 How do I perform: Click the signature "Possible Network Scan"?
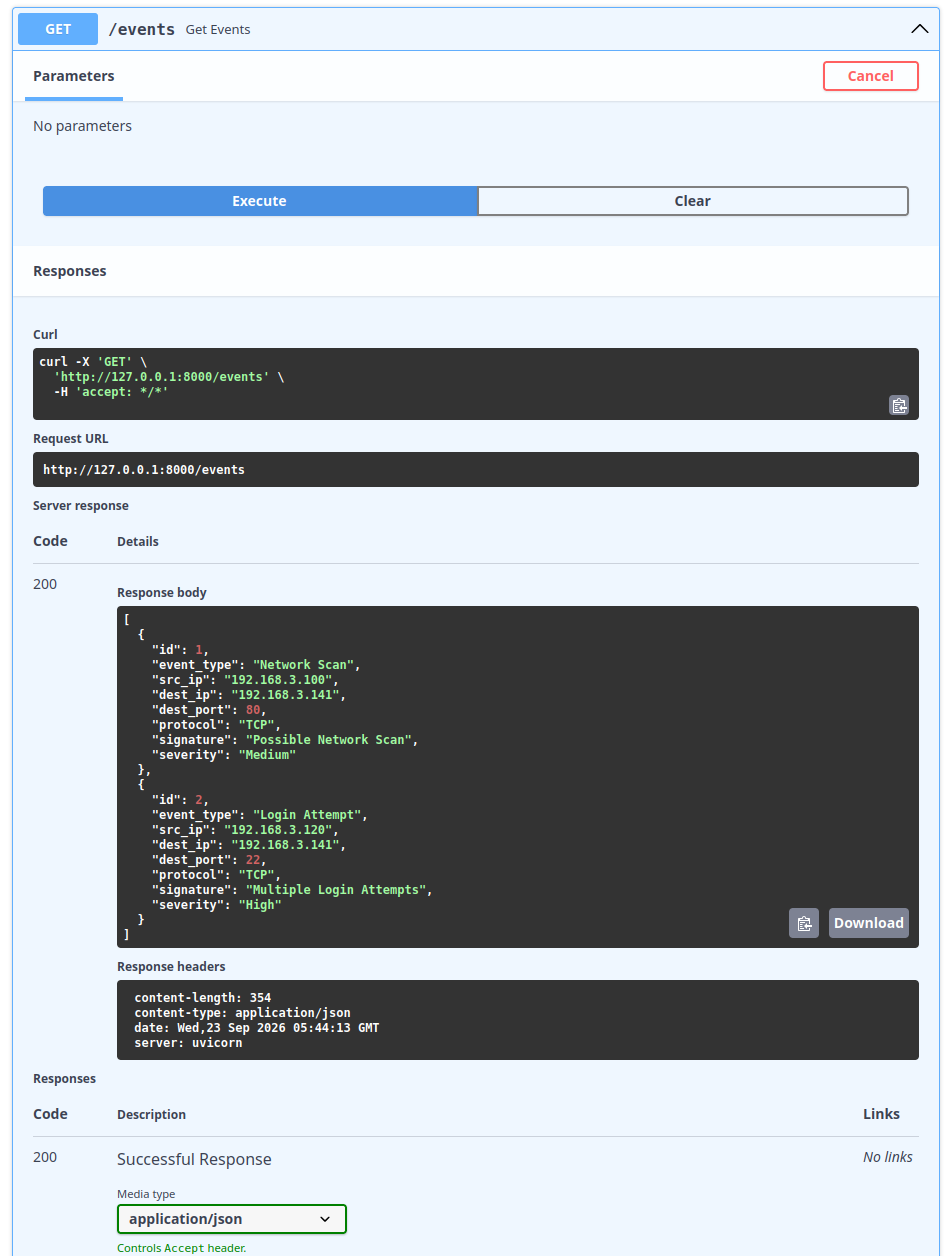point(328,740)
